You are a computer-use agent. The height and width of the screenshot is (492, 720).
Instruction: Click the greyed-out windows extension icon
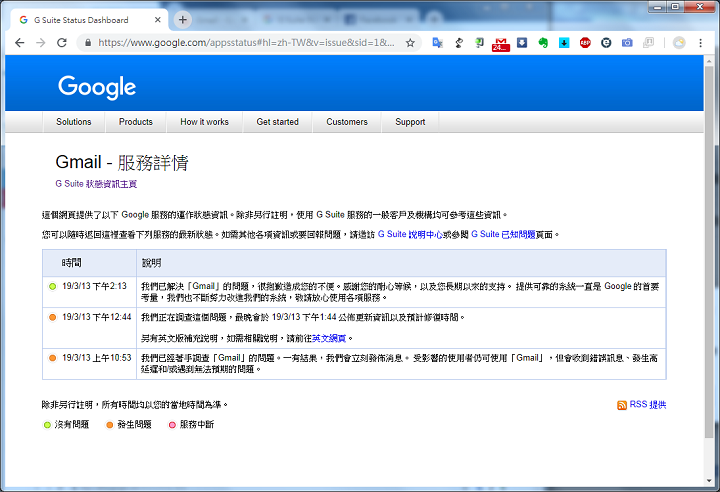(x=648, y=43)
